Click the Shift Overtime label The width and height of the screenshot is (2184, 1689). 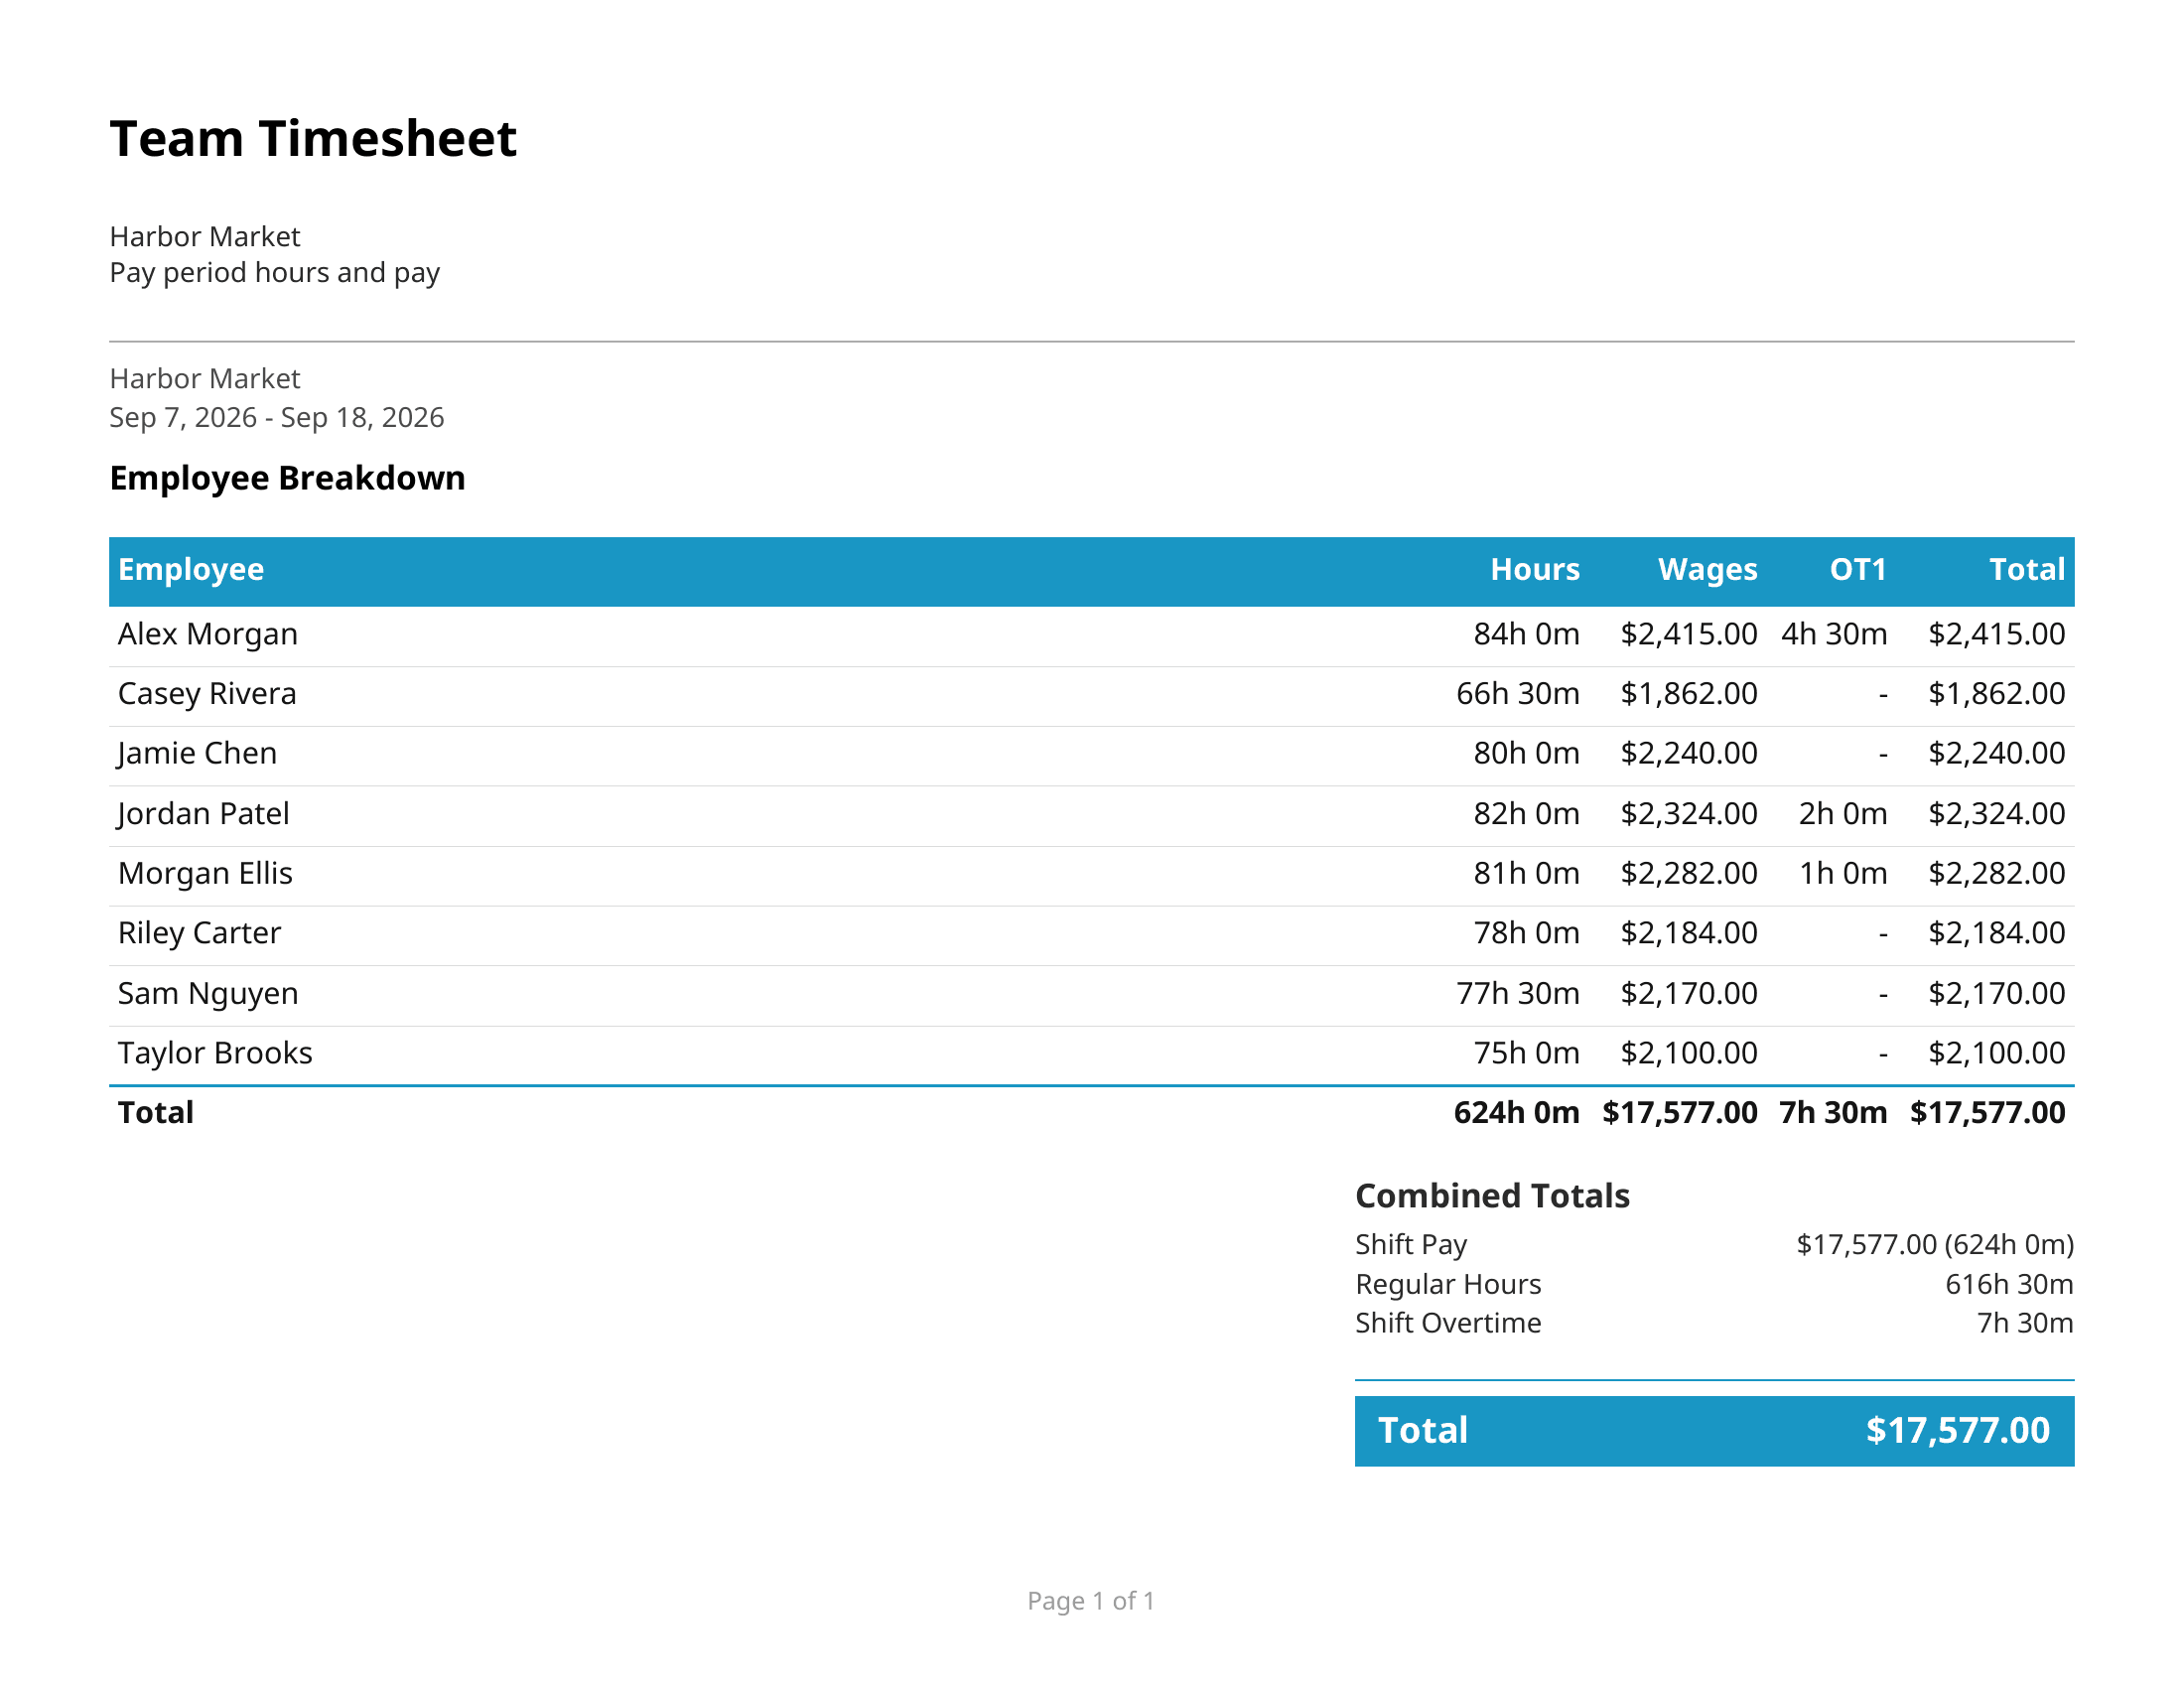click(1448, 1324)
